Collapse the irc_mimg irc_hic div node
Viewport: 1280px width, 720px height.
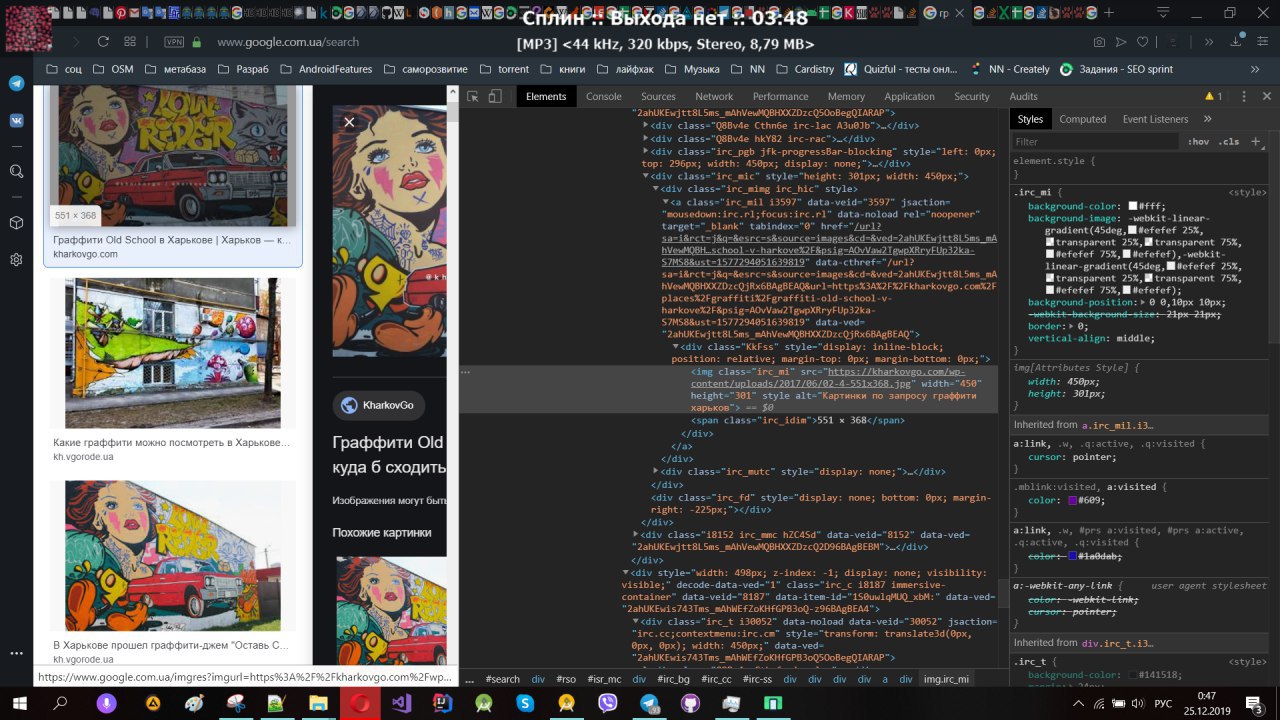point(656,188)
